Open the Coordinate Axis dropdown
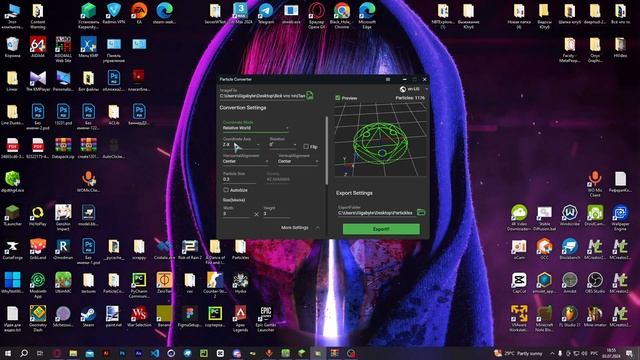The height and width of the screenshot is (360, 640). pyautogui.click(x=241, y=145)
